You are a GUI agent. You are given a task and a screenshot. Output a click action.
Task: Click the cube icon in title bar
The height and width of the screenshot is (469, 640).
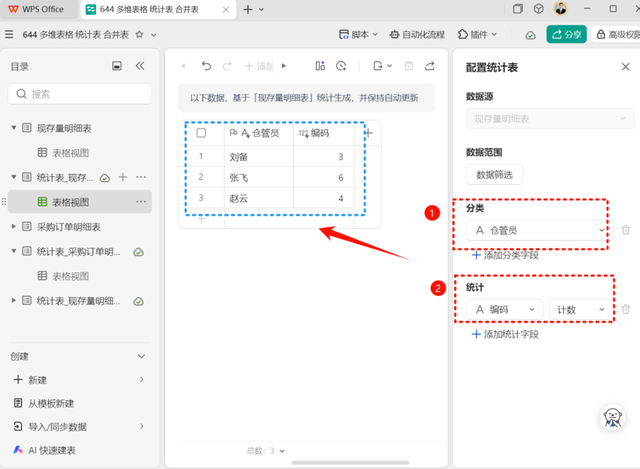539,9
